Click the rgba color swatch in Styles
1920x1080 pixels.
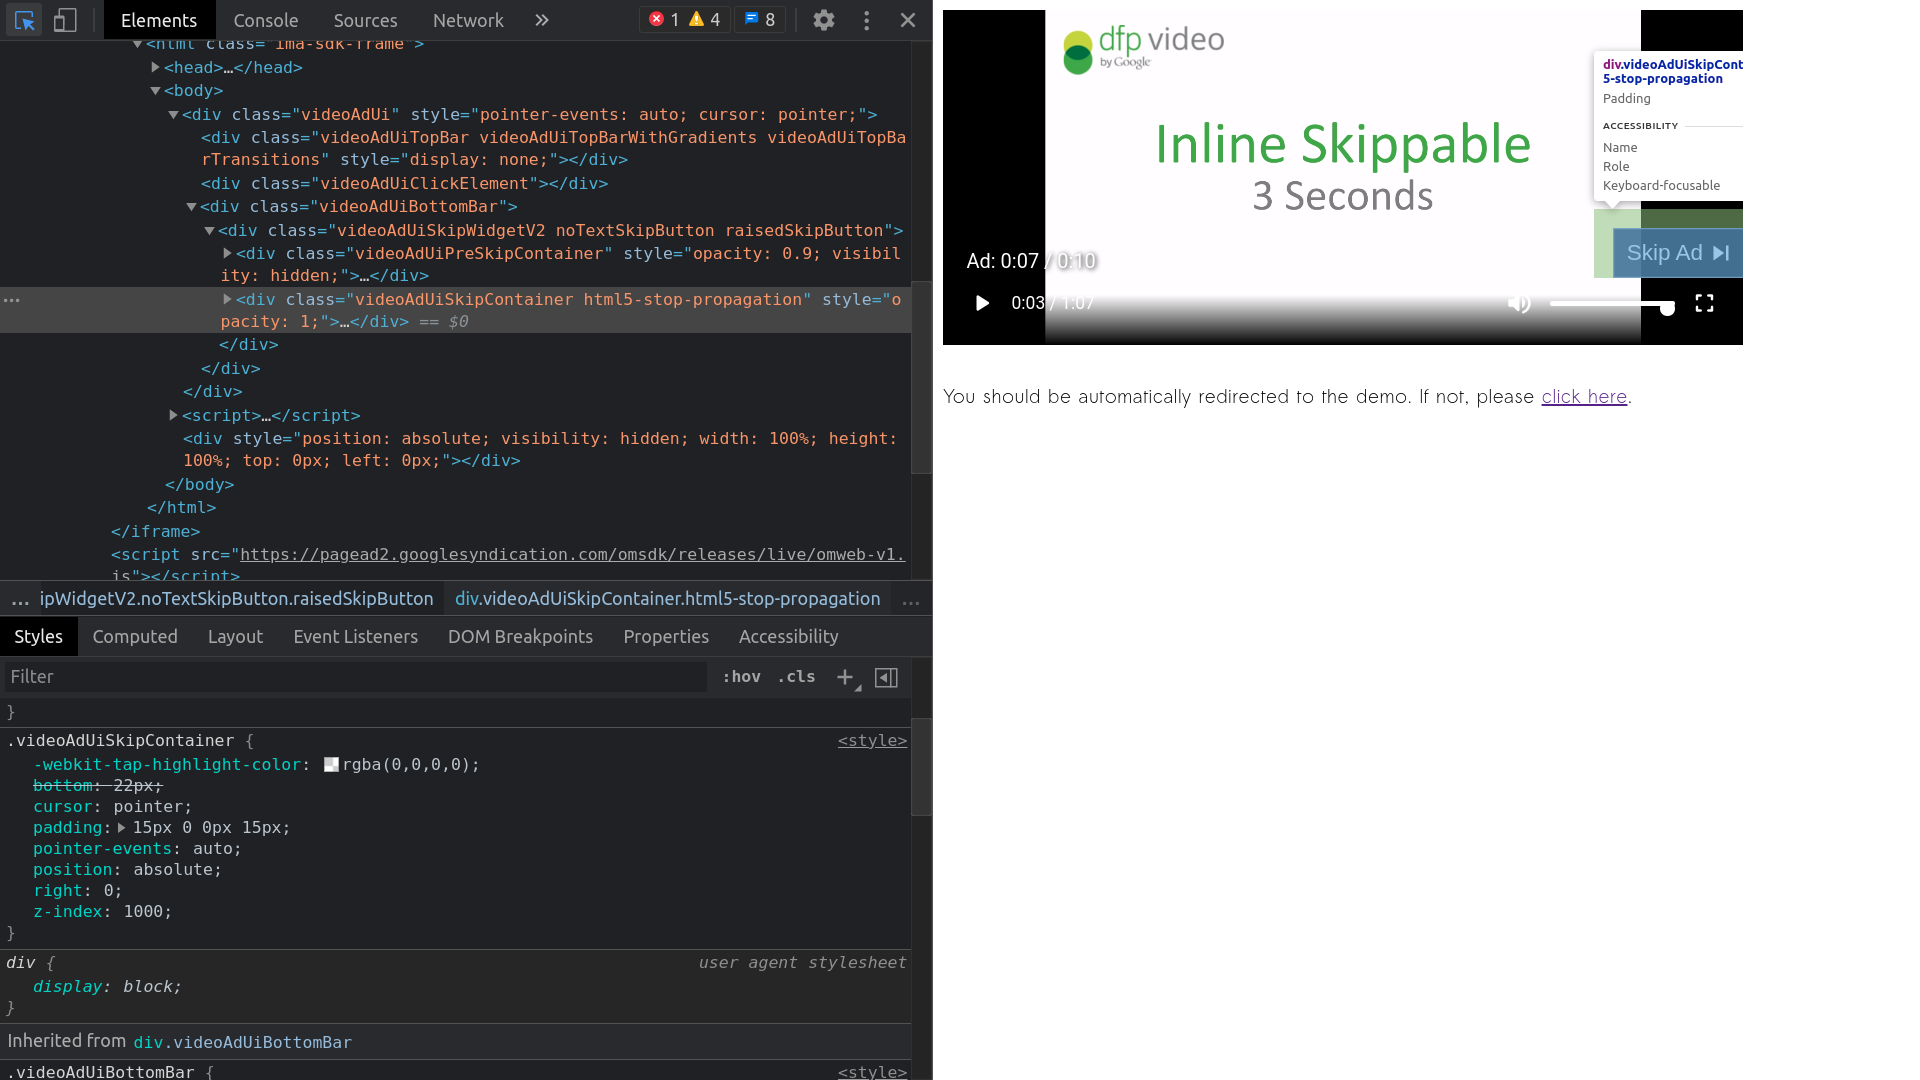tap(331, 764)
